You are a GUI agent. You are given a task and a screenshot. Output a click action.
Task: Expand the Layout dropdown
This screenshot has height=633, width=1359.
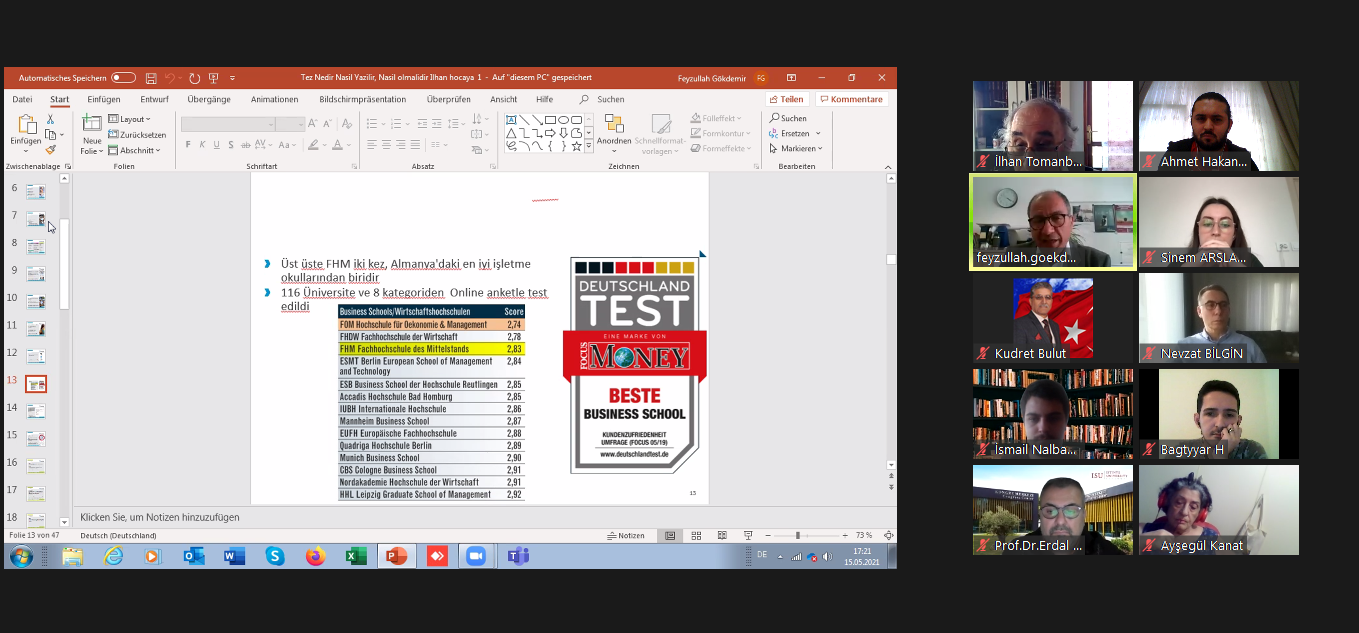pos(130,119)
